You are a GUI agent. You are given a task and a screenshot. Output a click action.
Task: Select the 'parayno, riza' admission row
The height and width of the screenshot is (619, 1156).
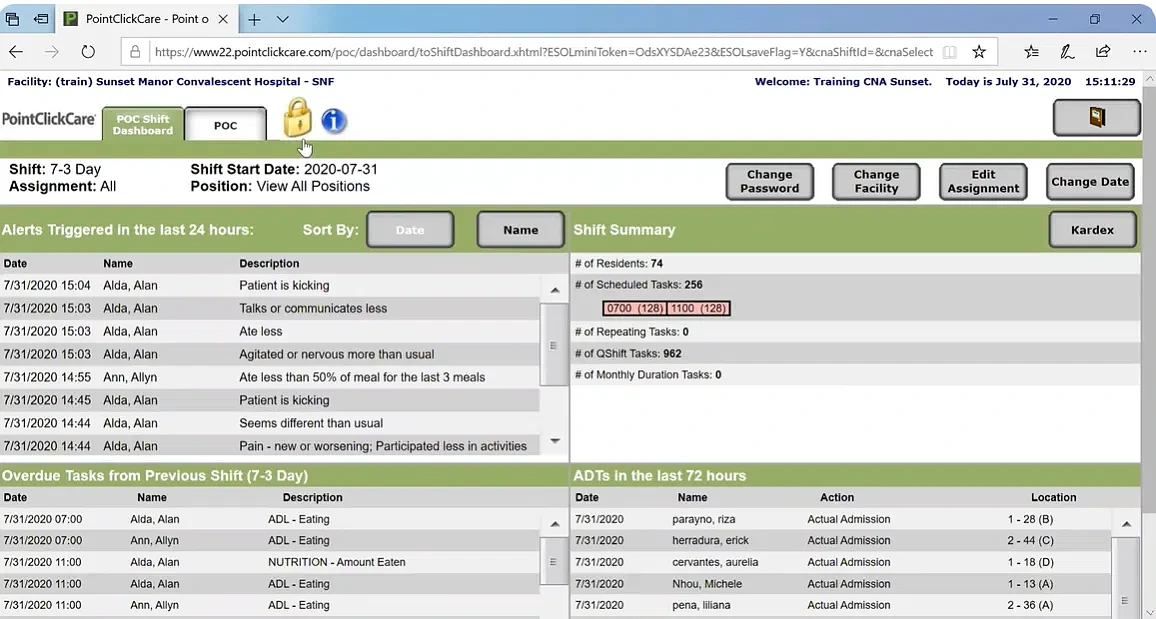840,519
